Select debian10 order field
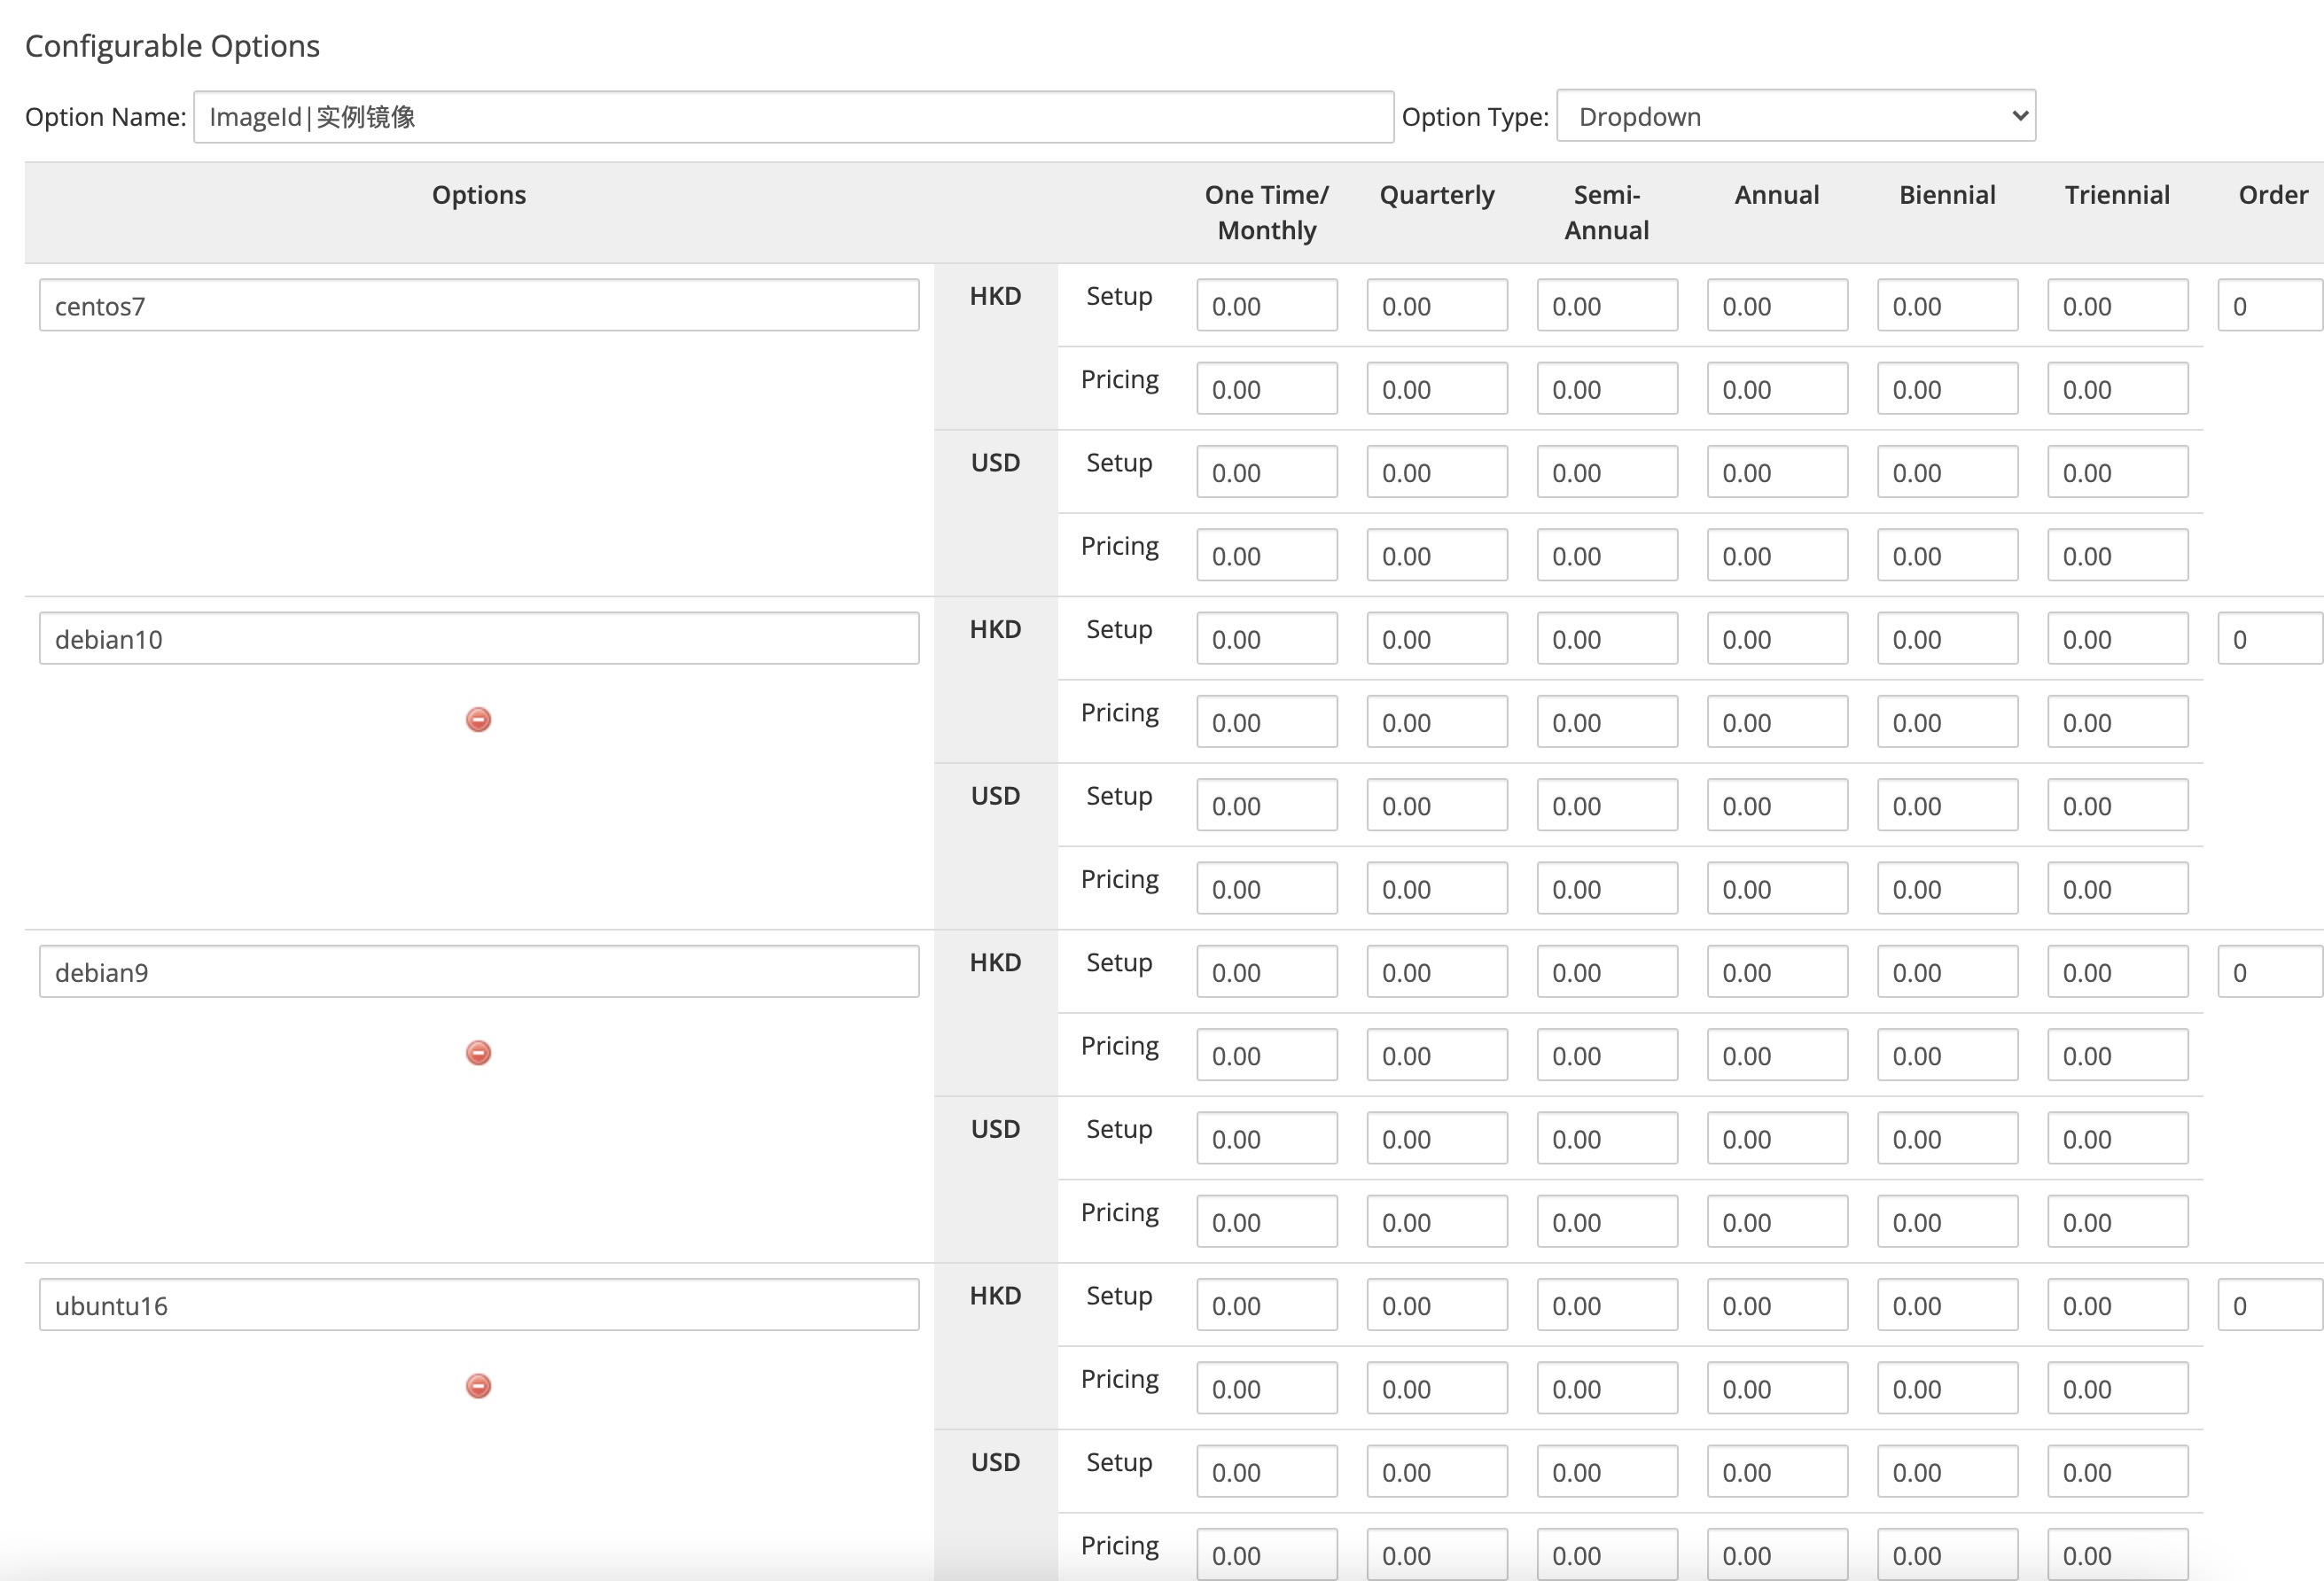Viewport: 2324px width, 1581px height. [x=2270, y=638]
